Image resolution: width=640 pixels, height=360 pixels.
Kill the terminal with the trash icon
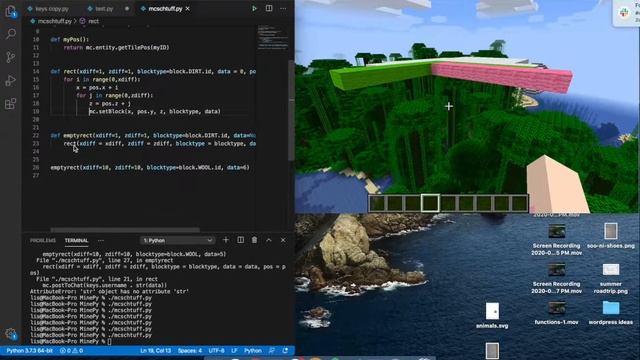pyautogui.click(x=254, y=240)
